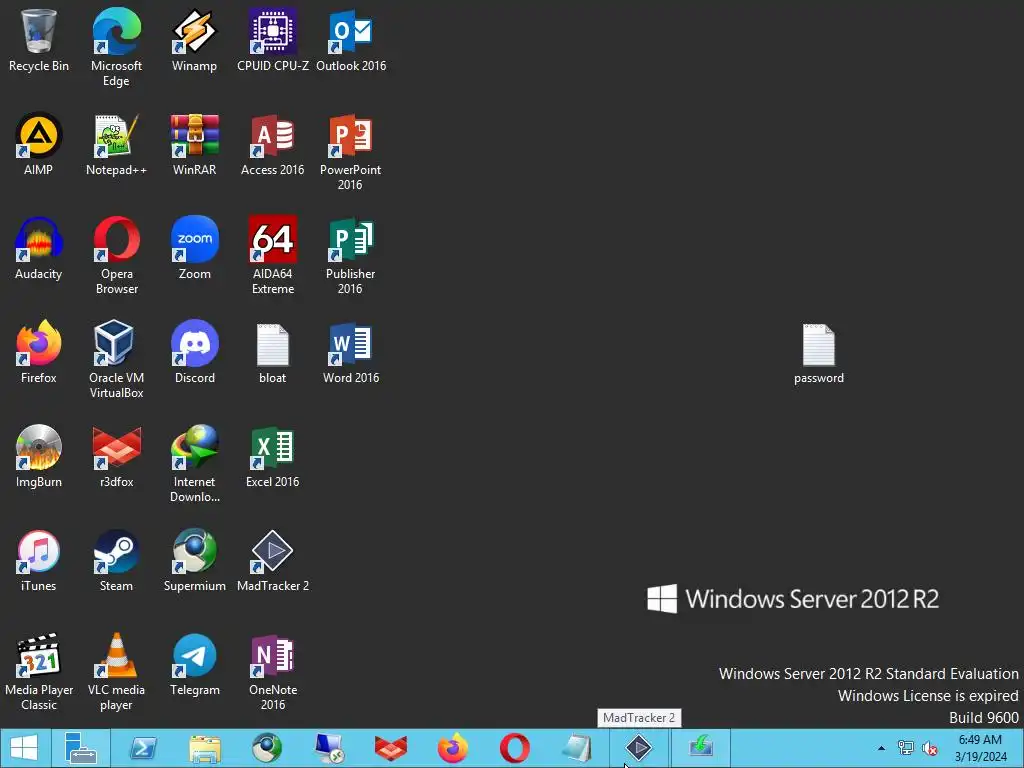Open the notepad icon on the taskbar
The image size is (1024, 768).
[577, 748]
